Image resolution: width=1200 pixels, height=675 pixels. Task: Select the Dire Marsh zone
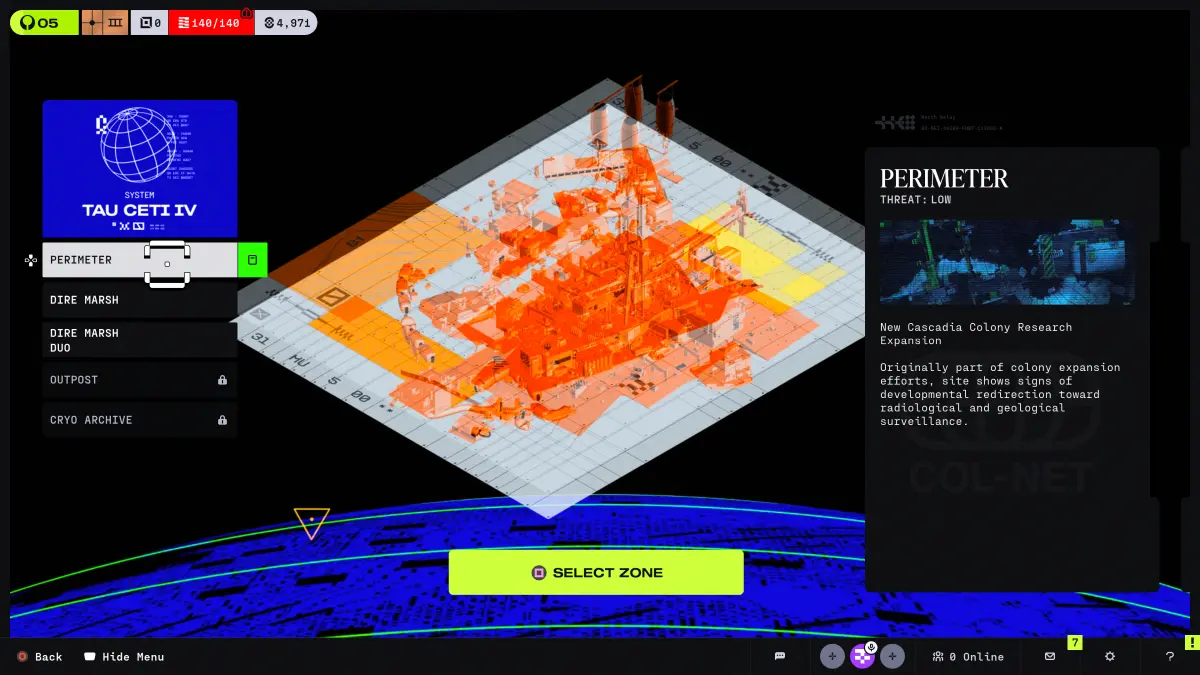coord(139,300)
